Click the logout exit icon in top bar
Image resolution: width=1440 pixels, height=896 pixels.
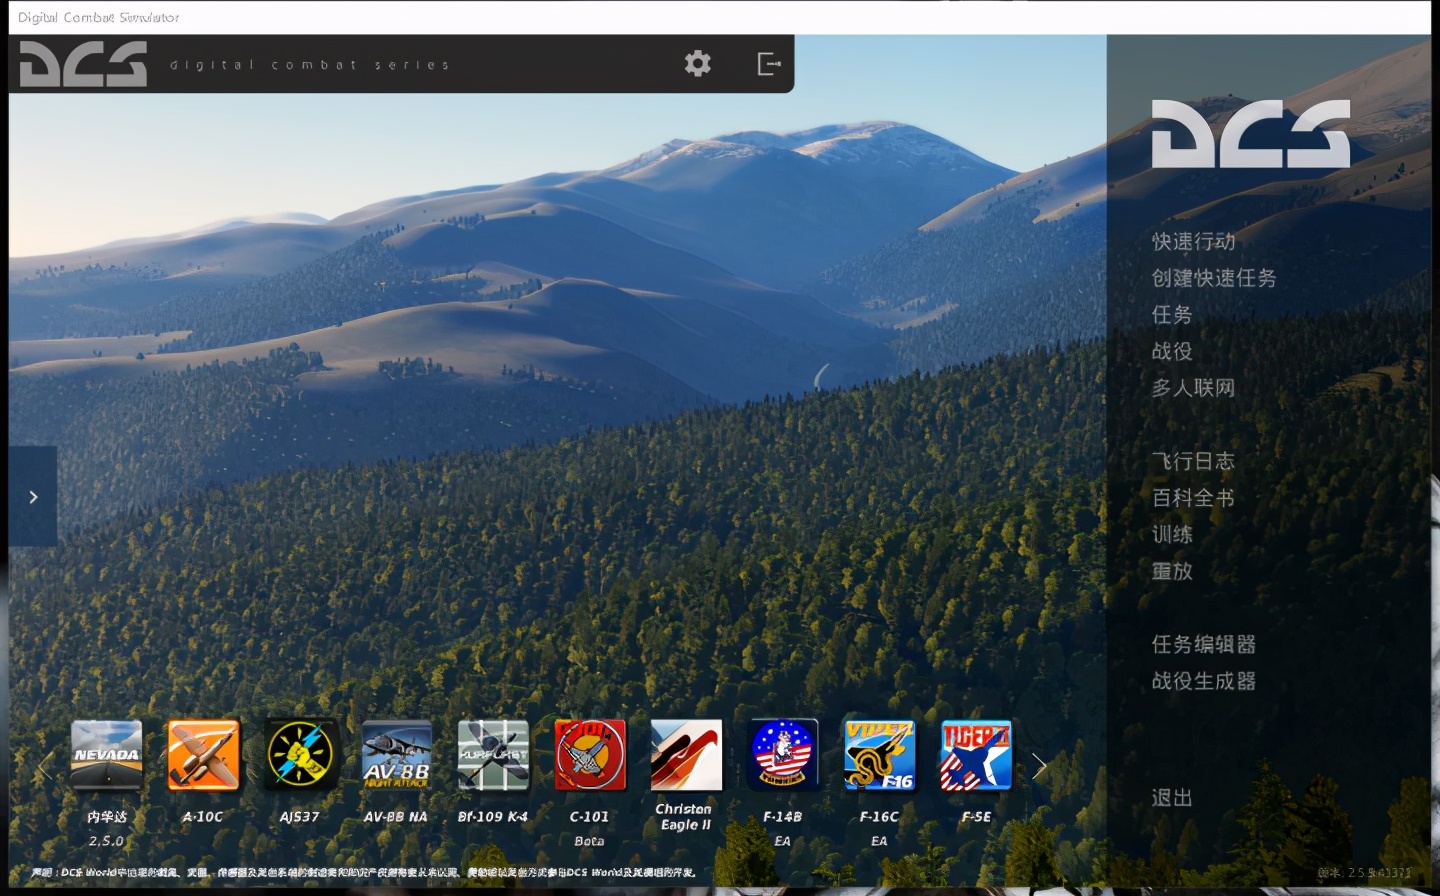768,64
